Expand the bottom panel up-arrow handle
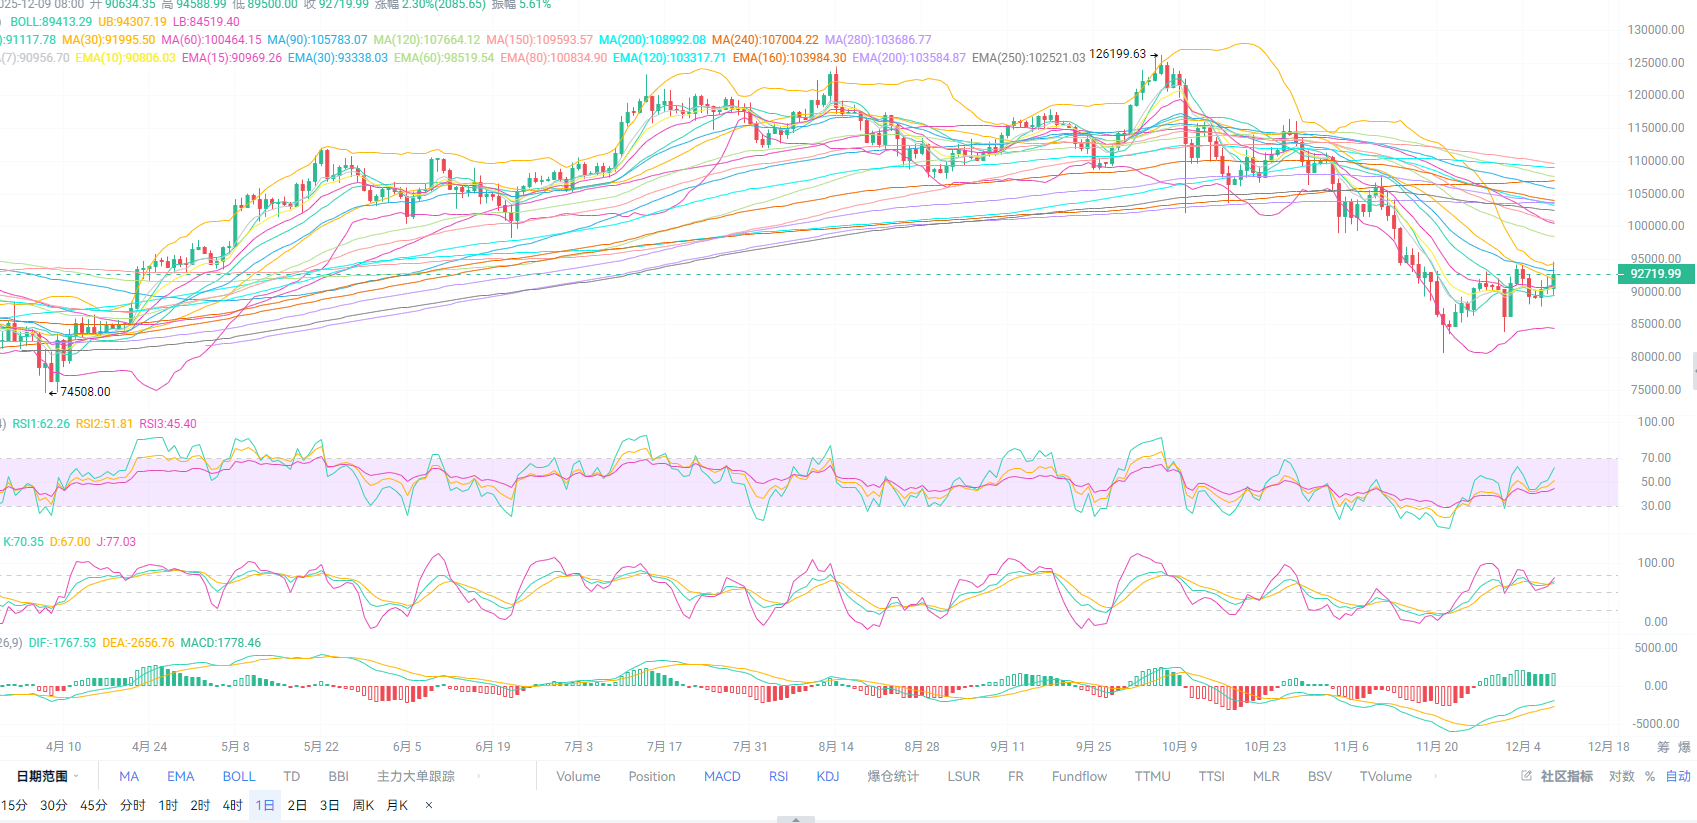The width and height of the screenshot is (1697, 823). point(796,819)
